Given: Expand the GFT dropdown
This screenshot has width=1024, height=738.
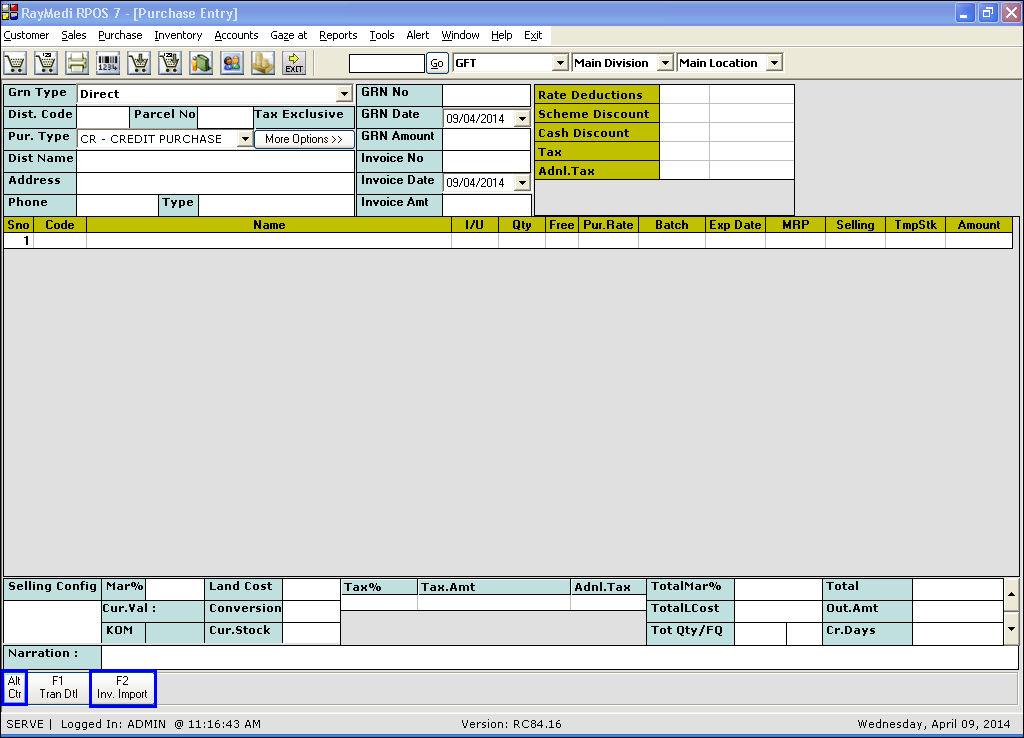Looking at the screenshot, I should tap(560, 63).
